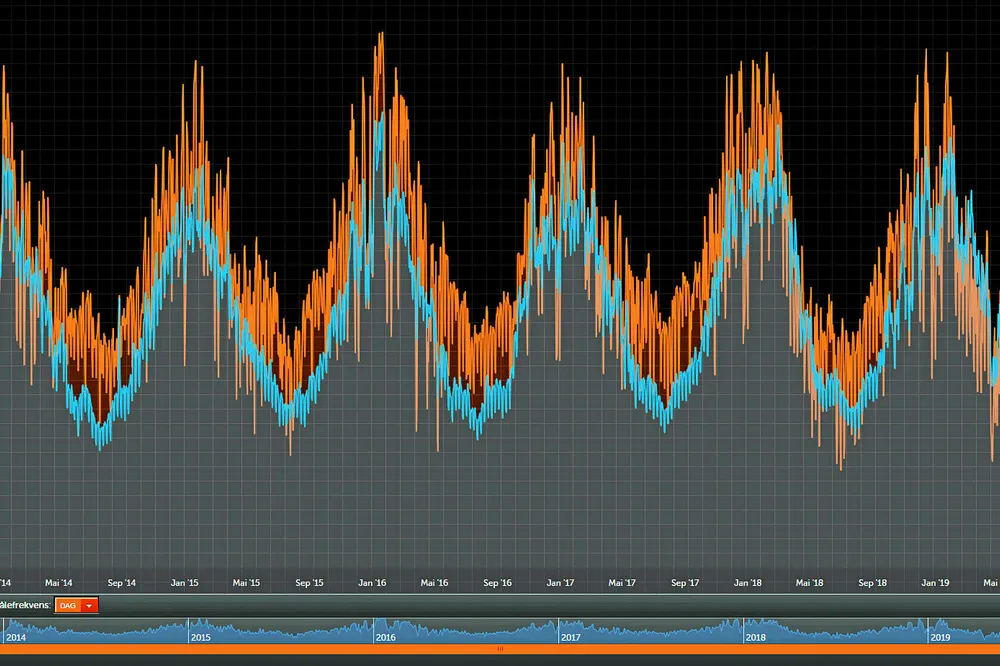
Task: Click the Jan '16 axis label
Action: (373, 583)
